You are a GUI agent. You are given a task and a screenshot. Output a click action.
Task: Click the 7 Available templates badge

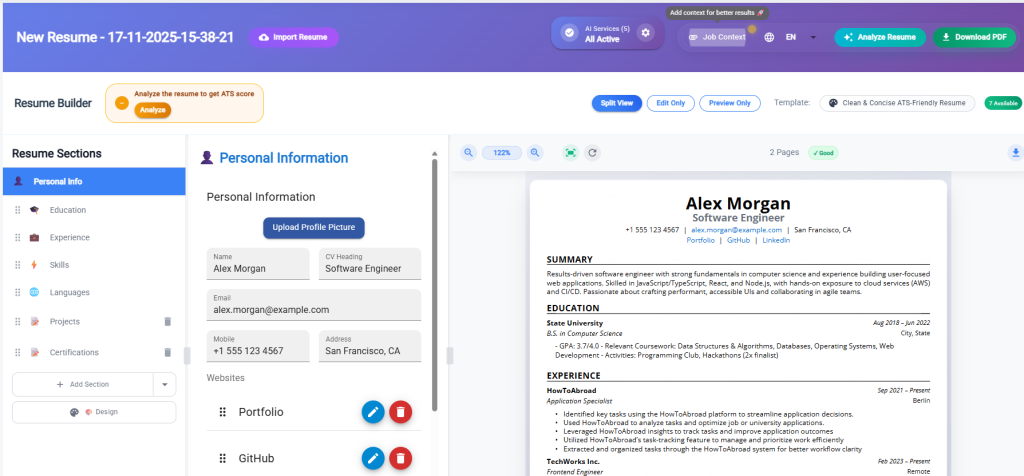[x=1002, y=103]
